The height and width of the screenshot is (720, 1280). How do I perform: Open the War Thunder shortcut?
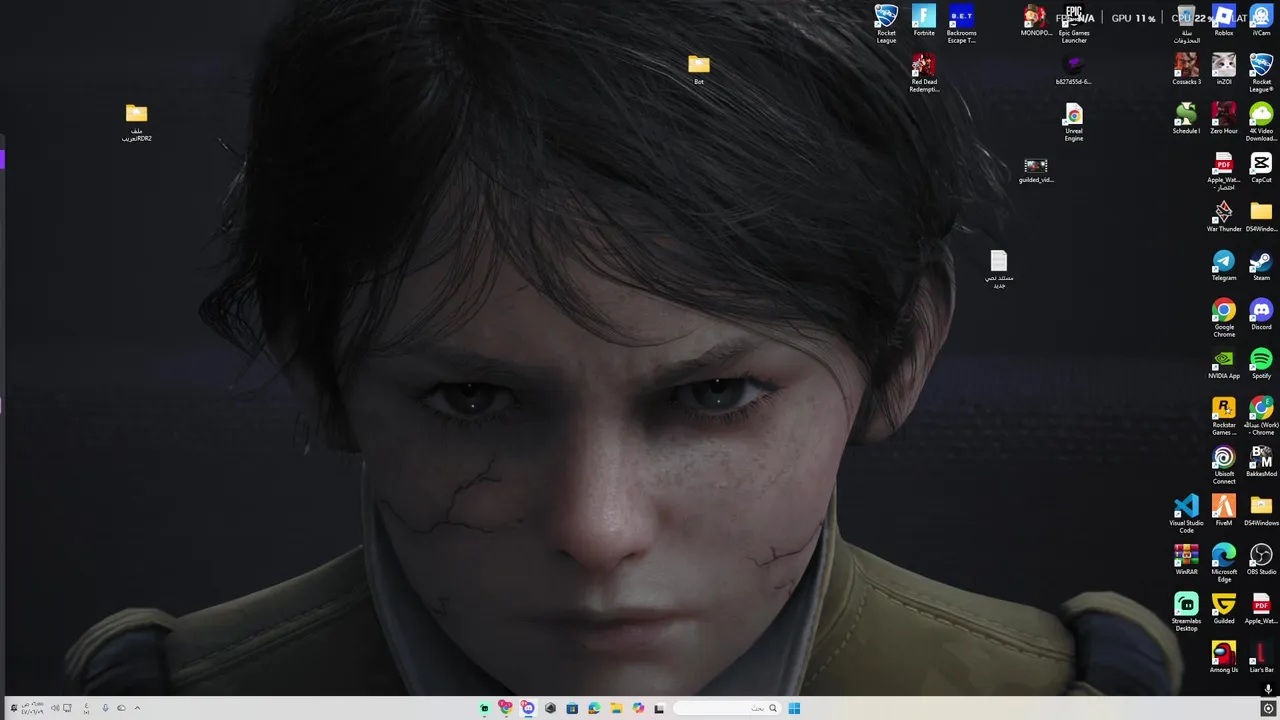coord(1224,217)
